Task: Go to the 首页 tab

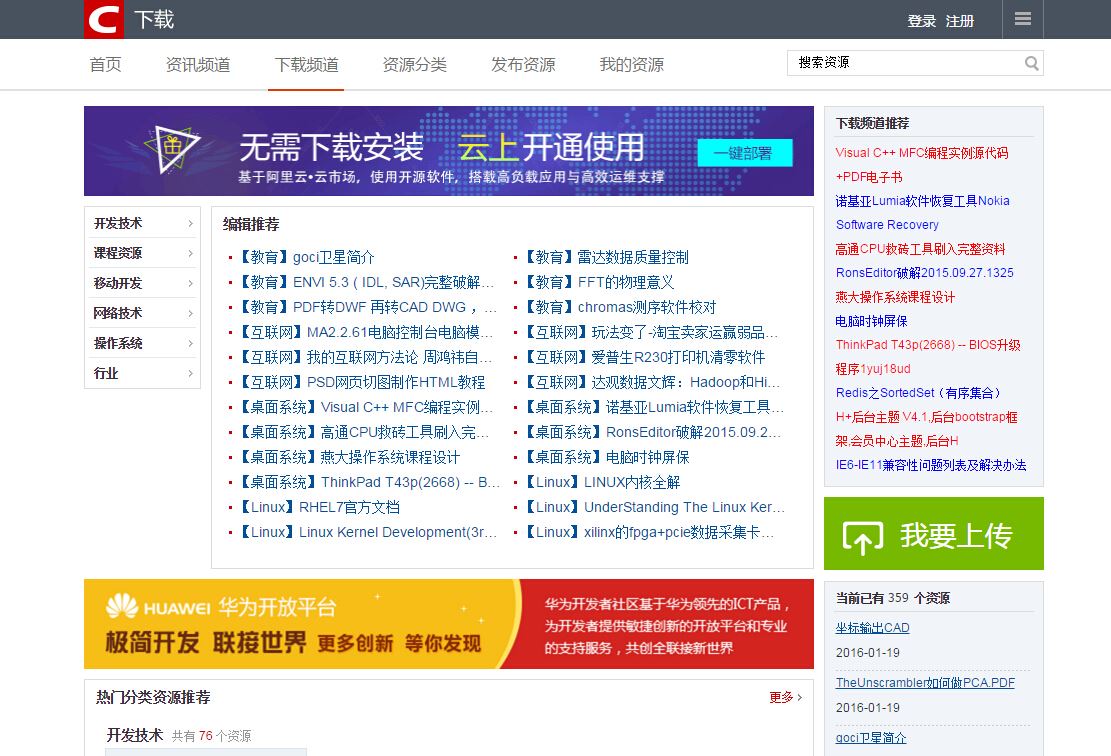Action: (106, 64)
